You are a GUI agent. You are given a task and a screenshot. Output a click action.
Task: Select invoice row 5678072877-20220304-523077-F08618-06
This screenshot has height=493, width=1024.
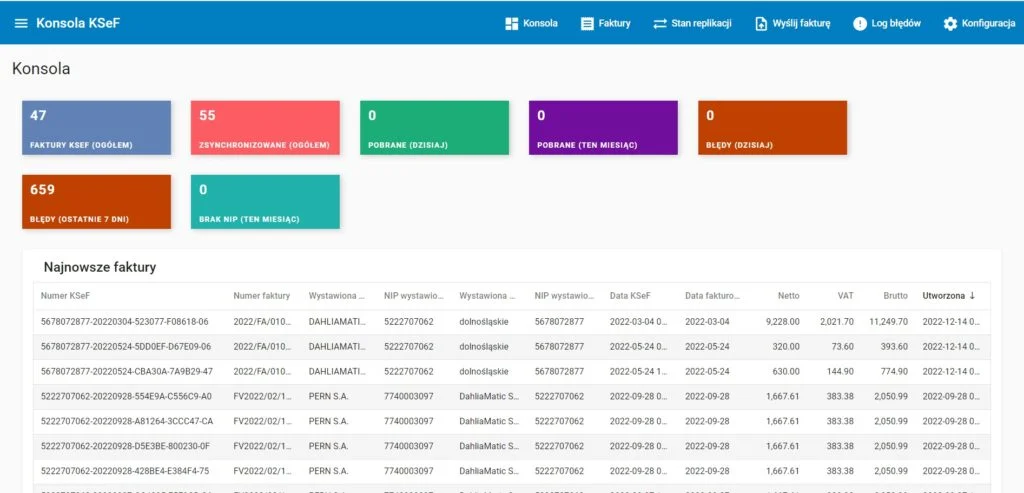[124, 322]
